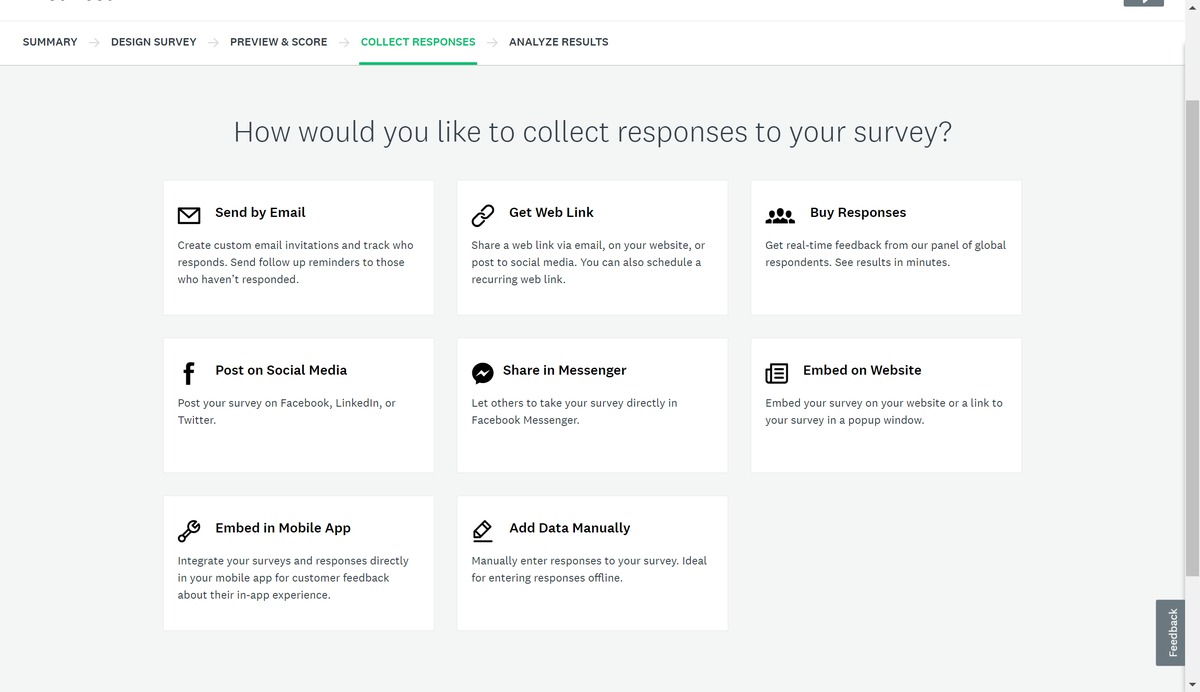Click the Feedback tab on the right edge
1200x692 pixels.
click(1170, 633)
